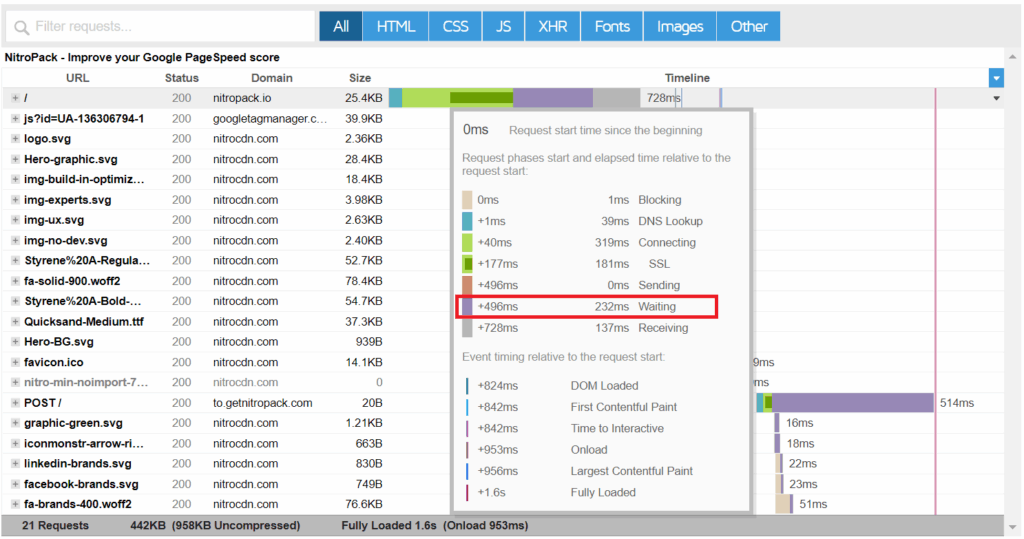The width and height of the screenshot is (1024, 539).
Task: Click the googletagmanager.c… domain cell
Action: [270, 119]
